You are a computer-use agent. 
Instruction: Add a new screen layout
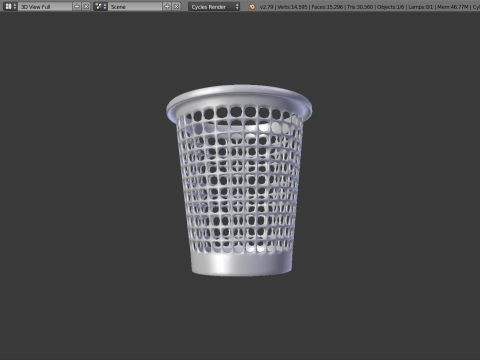click(x=77, y=6)
